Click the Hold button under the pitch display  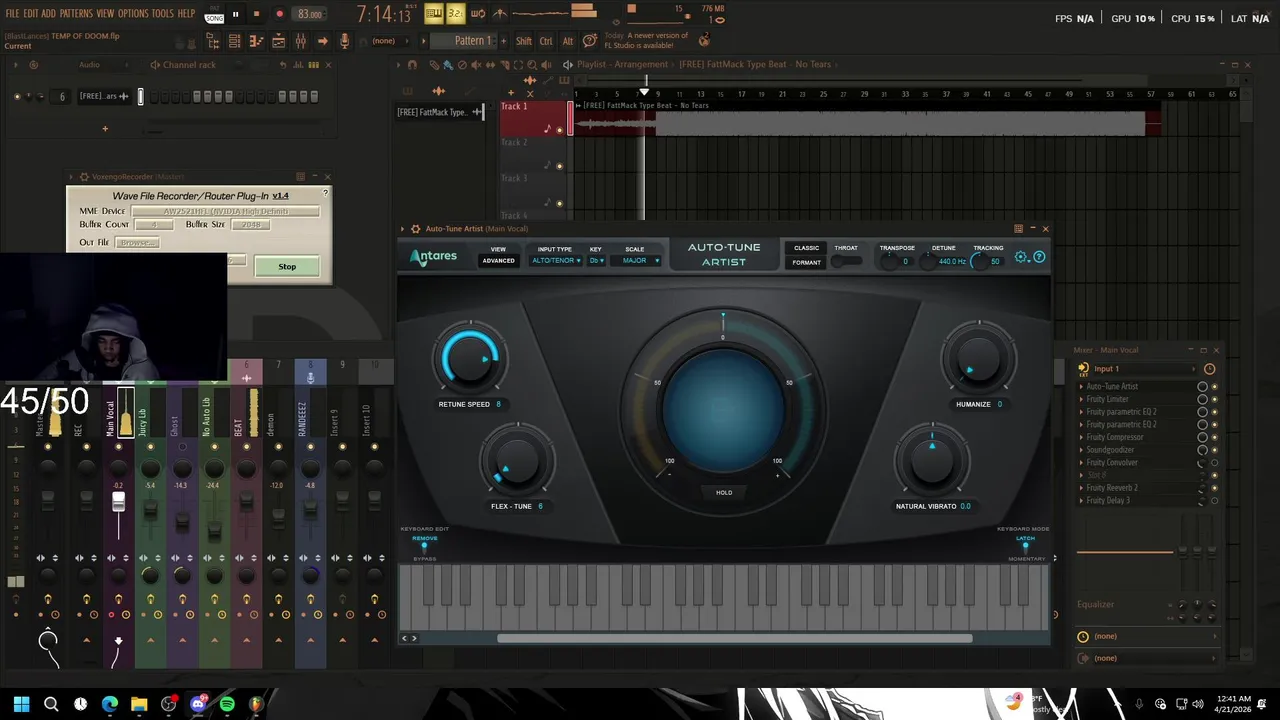[x=724, y=492]
